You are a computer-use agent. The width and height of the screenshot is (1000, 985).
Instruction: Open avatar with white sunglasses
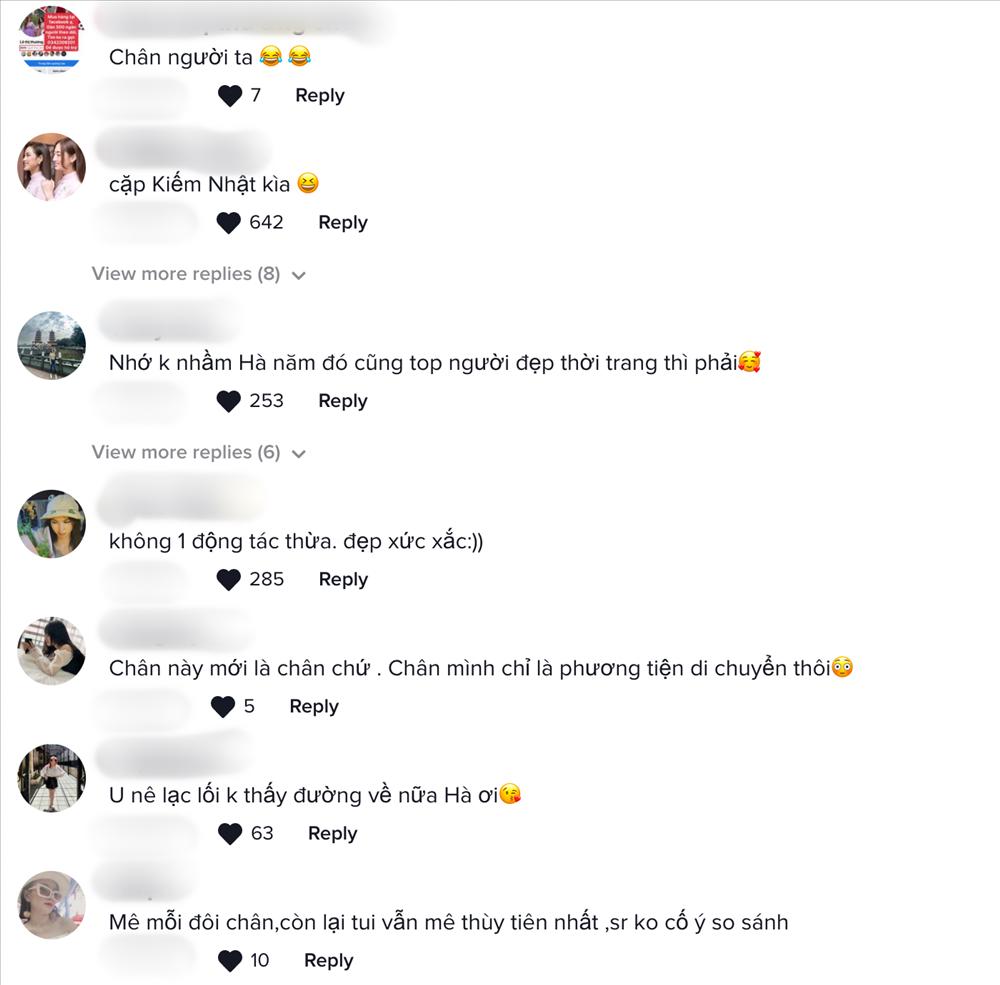pos(51,905)
